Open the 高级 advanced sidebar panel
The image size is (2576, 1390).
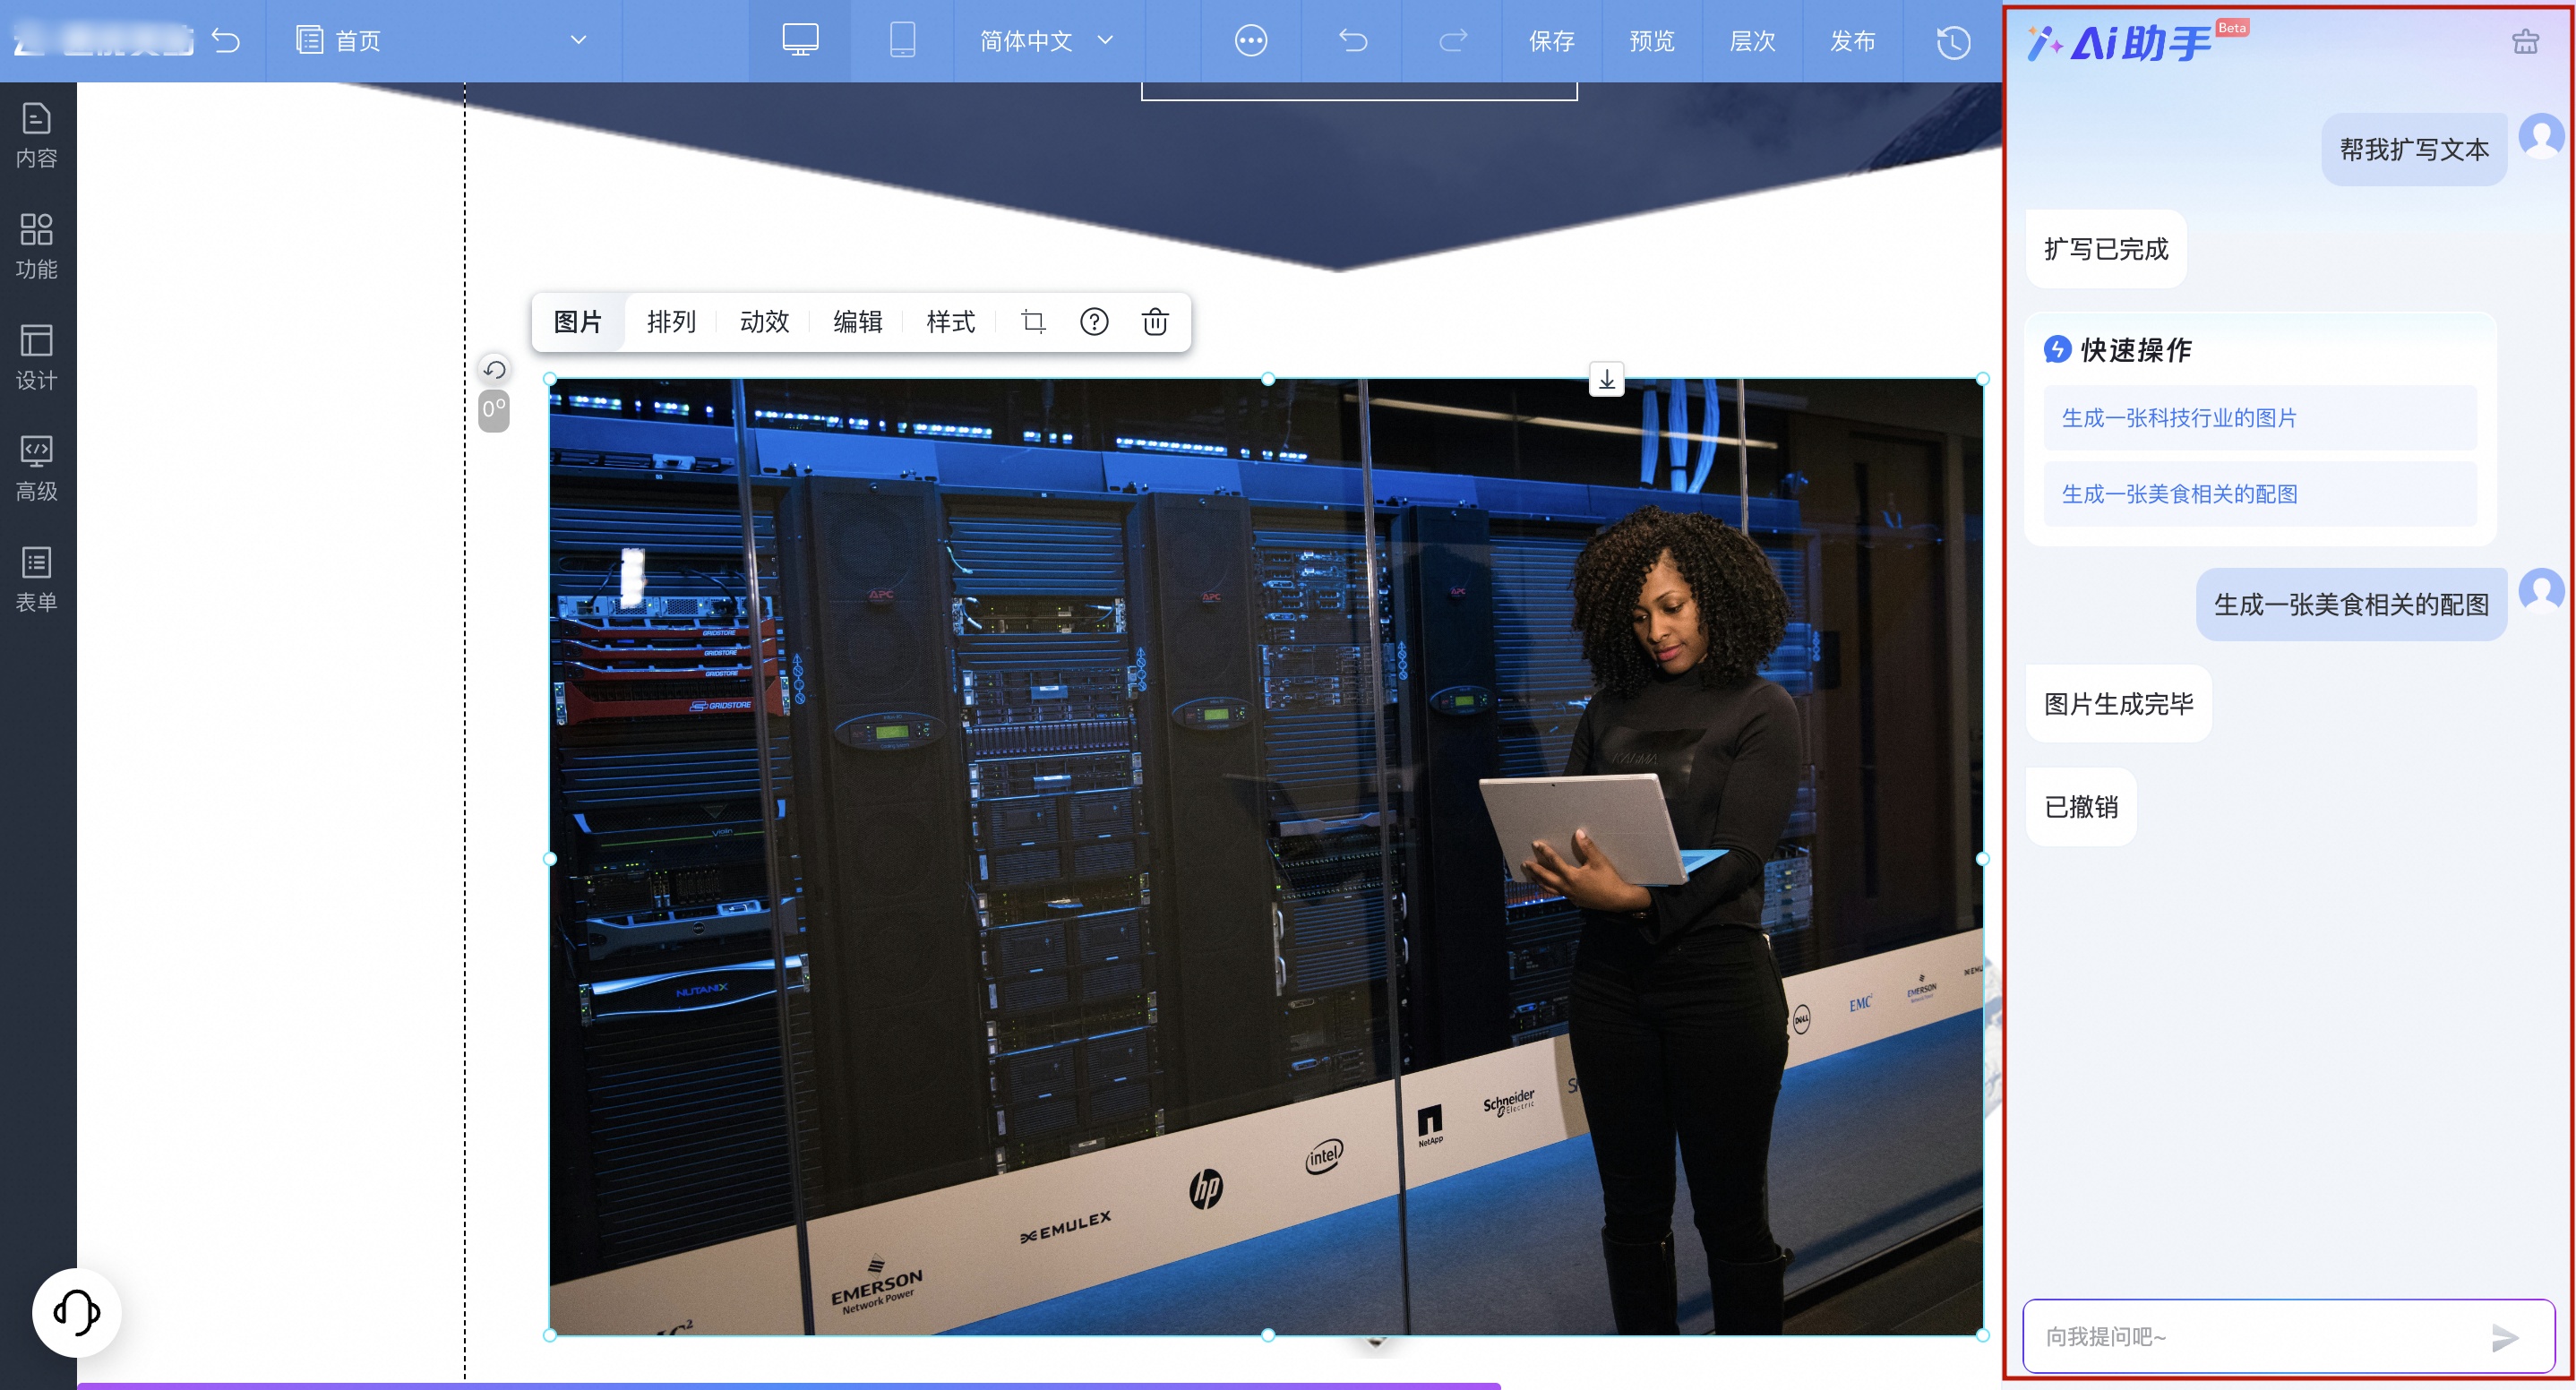pos(37,468)
